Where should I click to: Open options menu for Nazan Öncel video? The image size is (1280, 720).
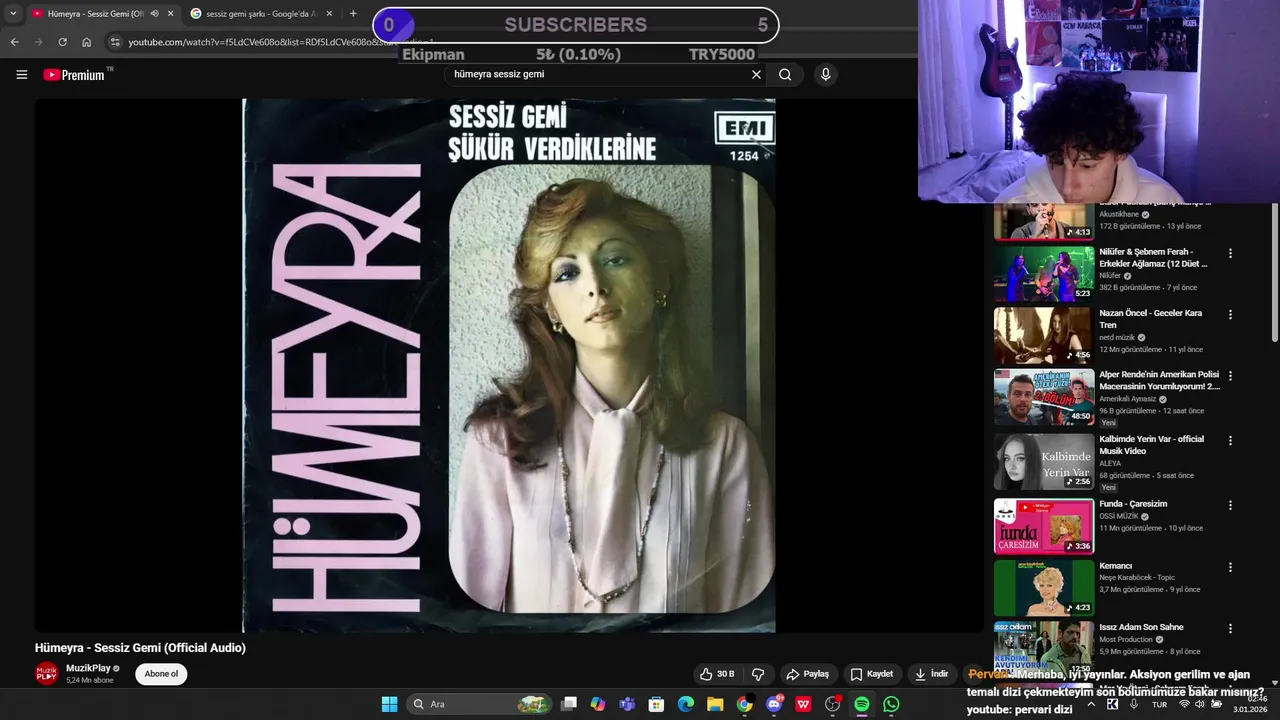(x=1230, y=314)
